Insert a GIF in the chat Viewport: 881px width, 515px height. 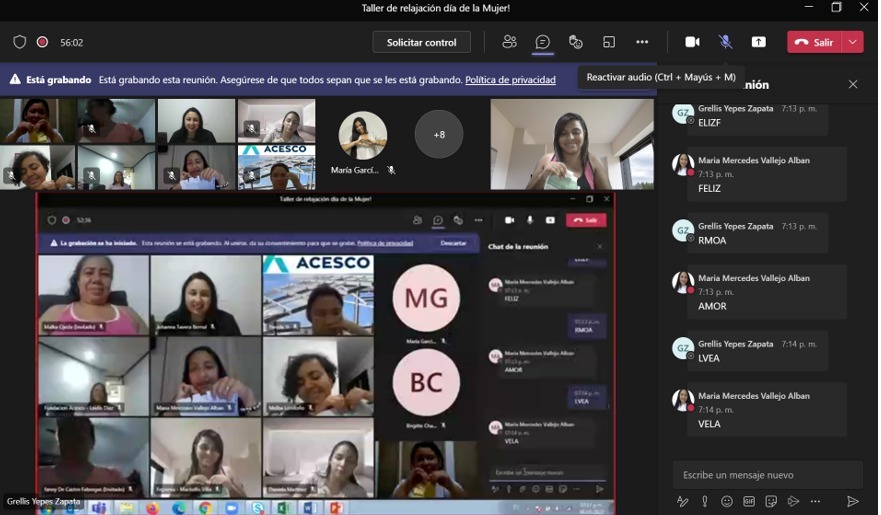(x=749, y=501)
